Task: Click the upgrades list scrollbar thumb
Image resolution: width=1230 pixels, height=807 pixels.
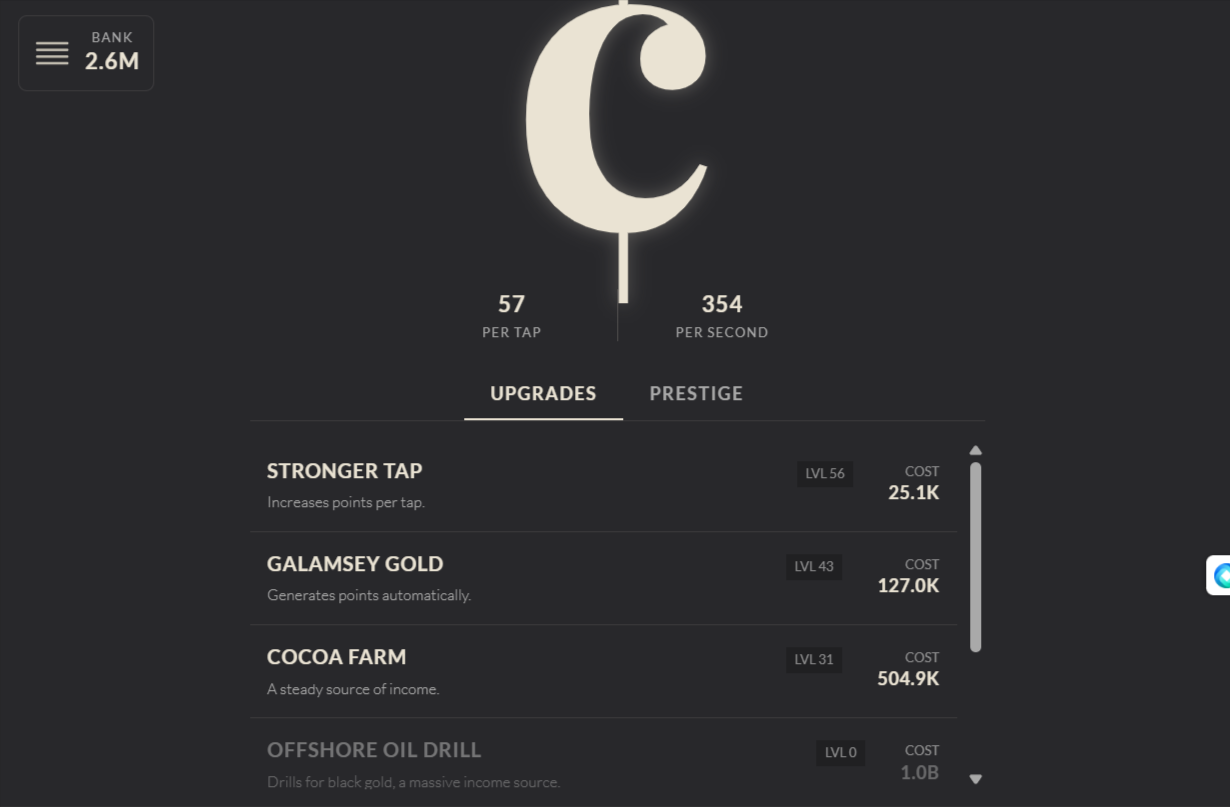Action: (975, 557)
